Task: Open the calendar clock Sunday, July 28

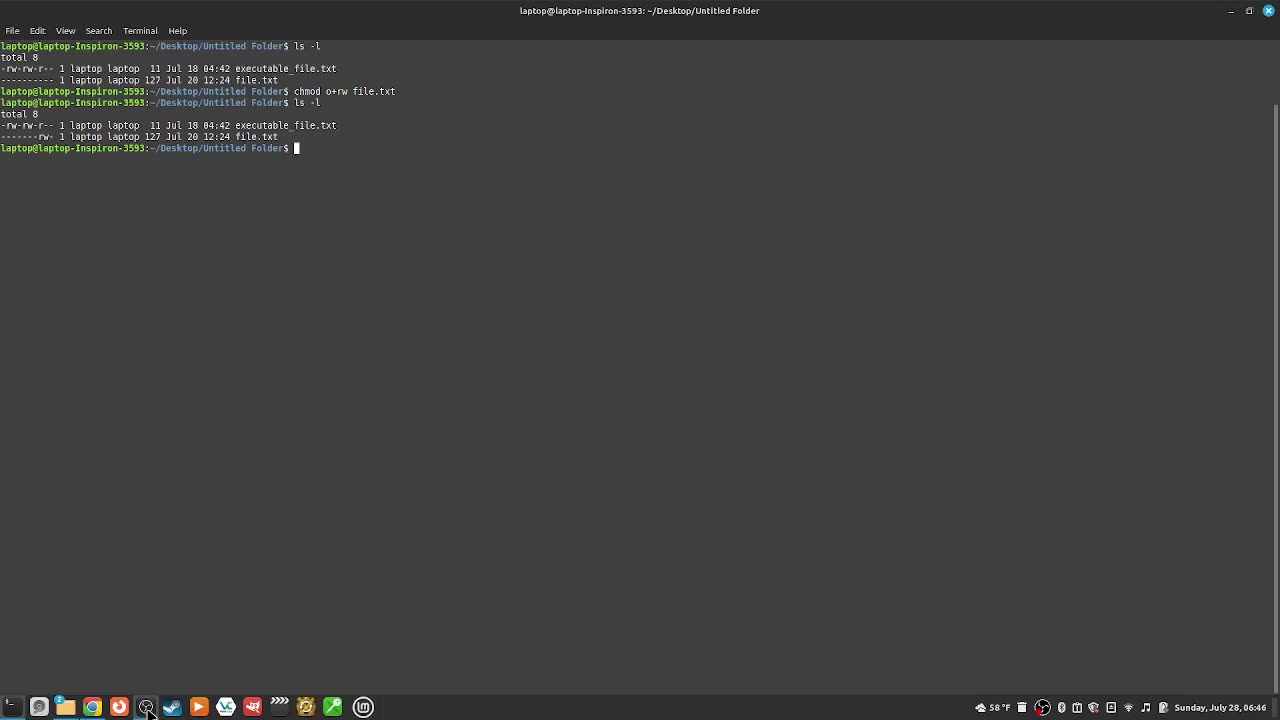Action: [1220, 708]
